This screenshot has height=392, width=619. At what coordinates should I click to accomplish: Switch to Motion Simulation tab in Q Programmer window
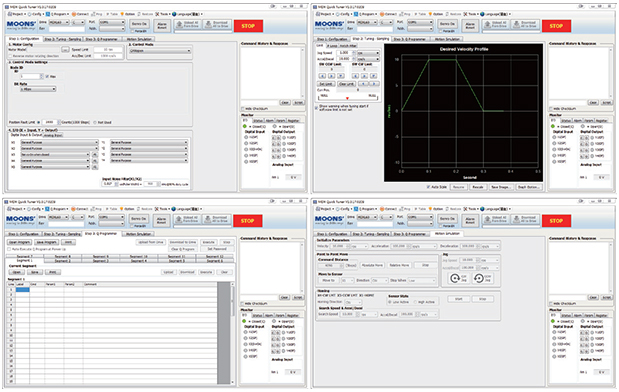click(138, 234)
